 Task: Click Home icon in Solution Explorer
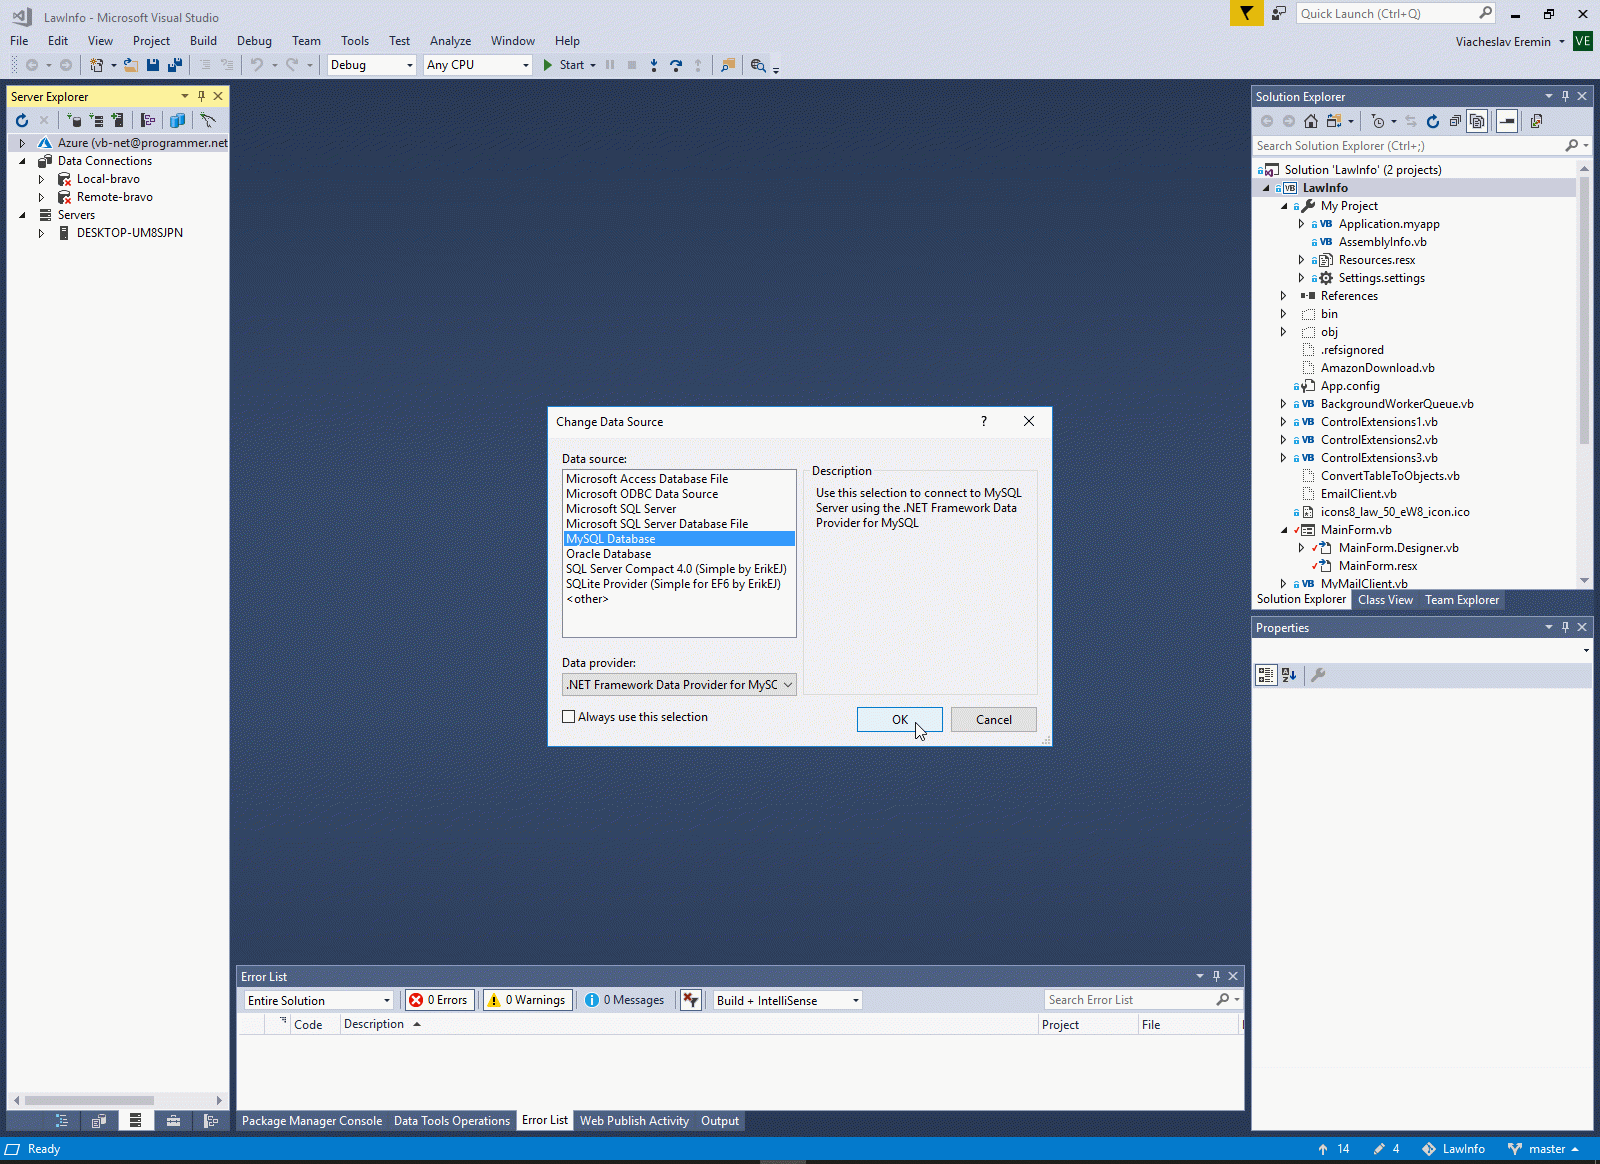(x=1311, y=121)
